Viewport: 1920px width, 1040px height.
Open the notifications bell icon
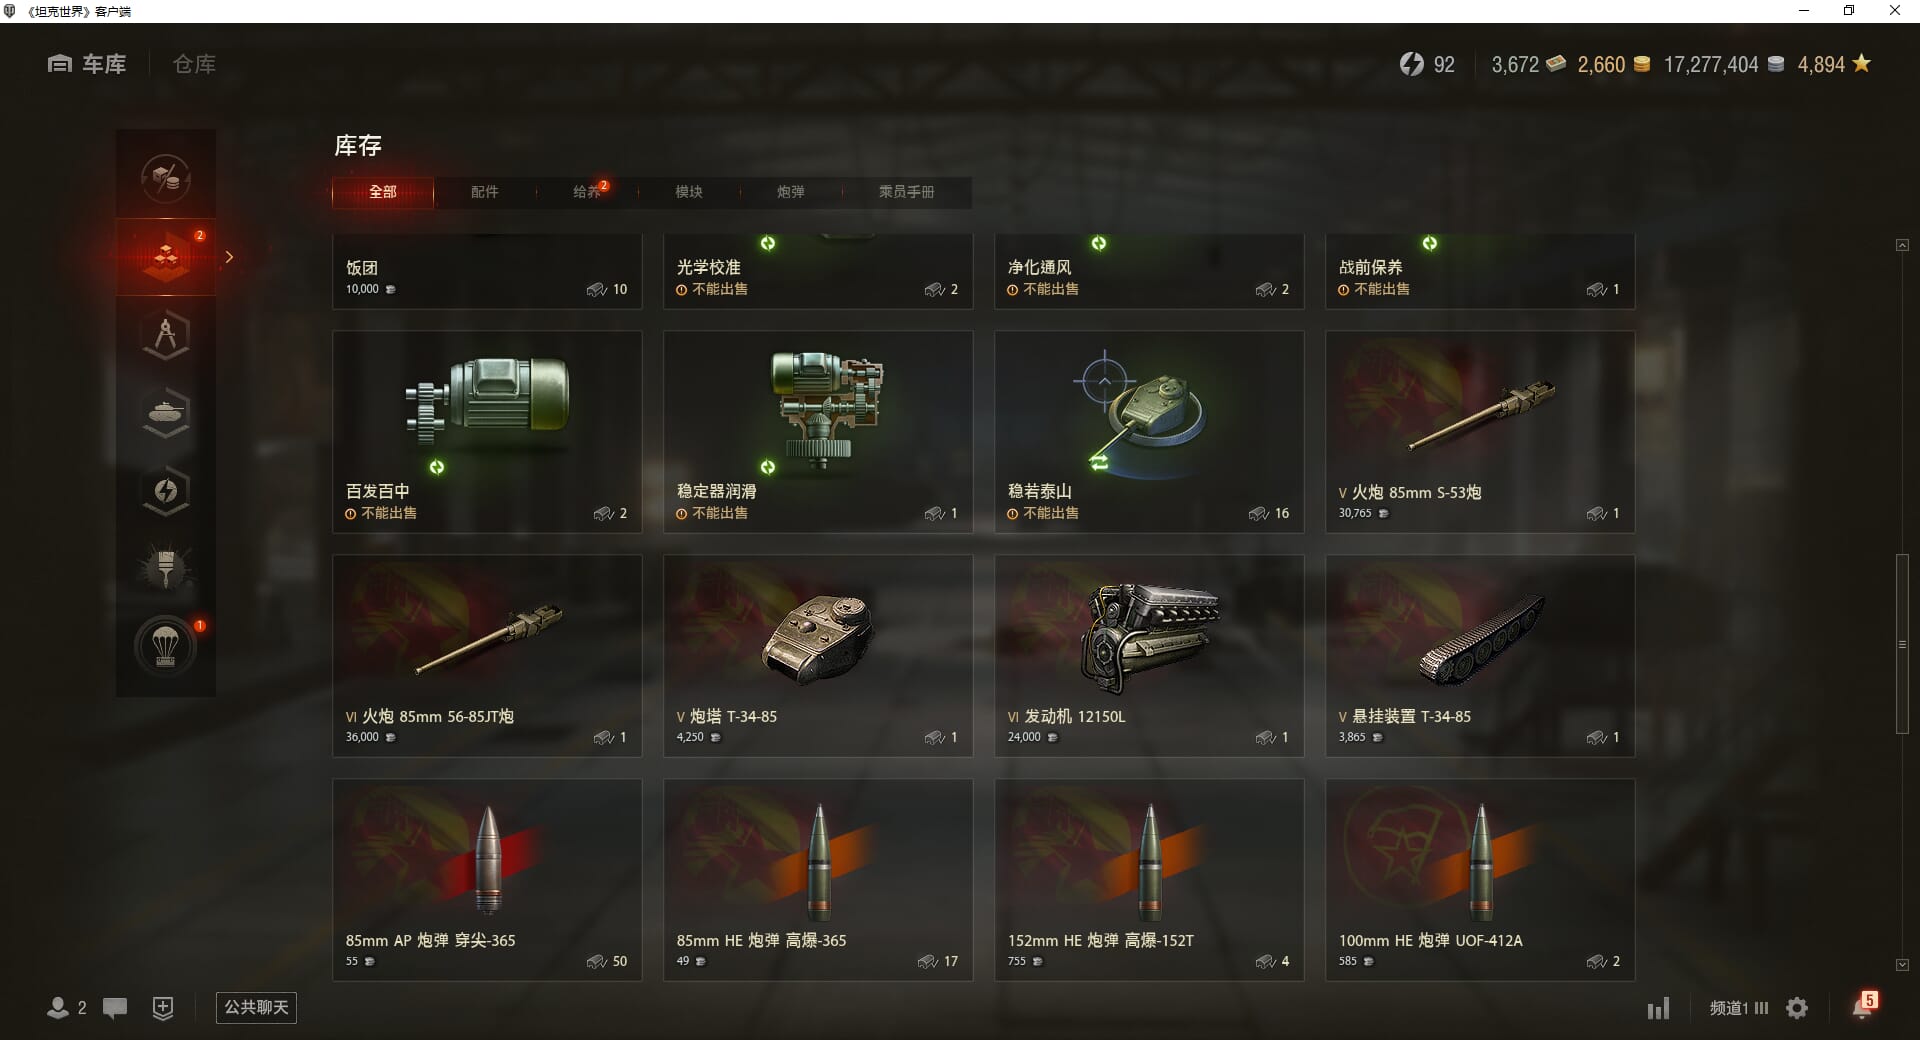pos(1863,1007)
